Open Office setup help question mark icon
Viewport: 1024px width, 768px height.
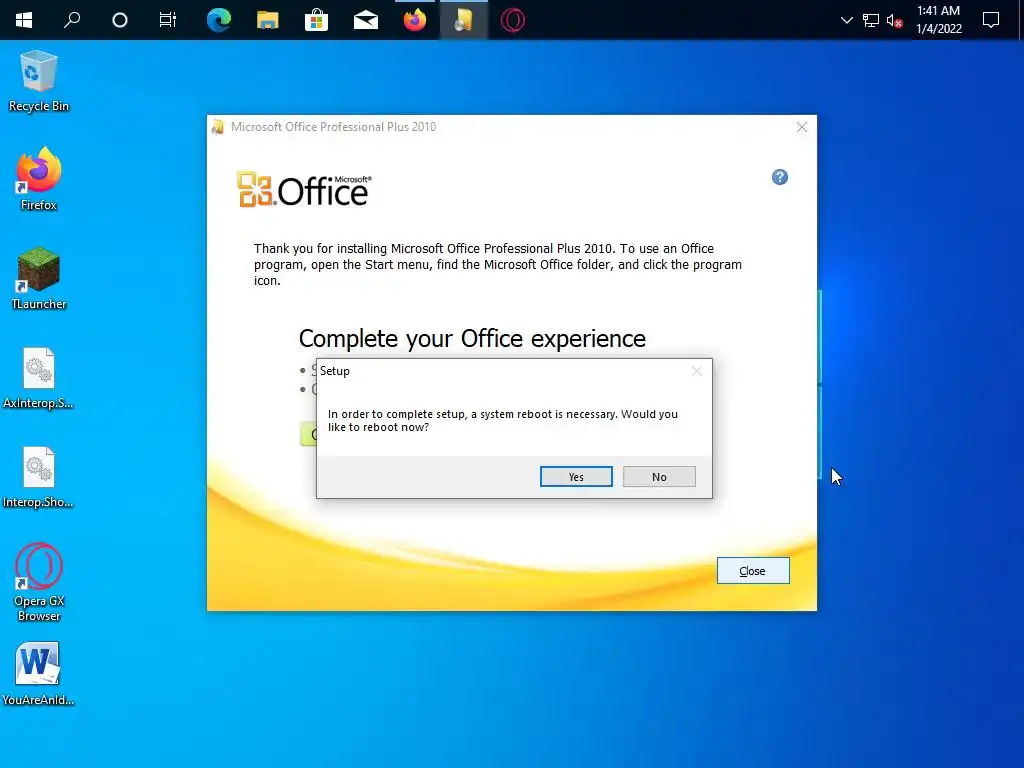[x=780, y=177]
